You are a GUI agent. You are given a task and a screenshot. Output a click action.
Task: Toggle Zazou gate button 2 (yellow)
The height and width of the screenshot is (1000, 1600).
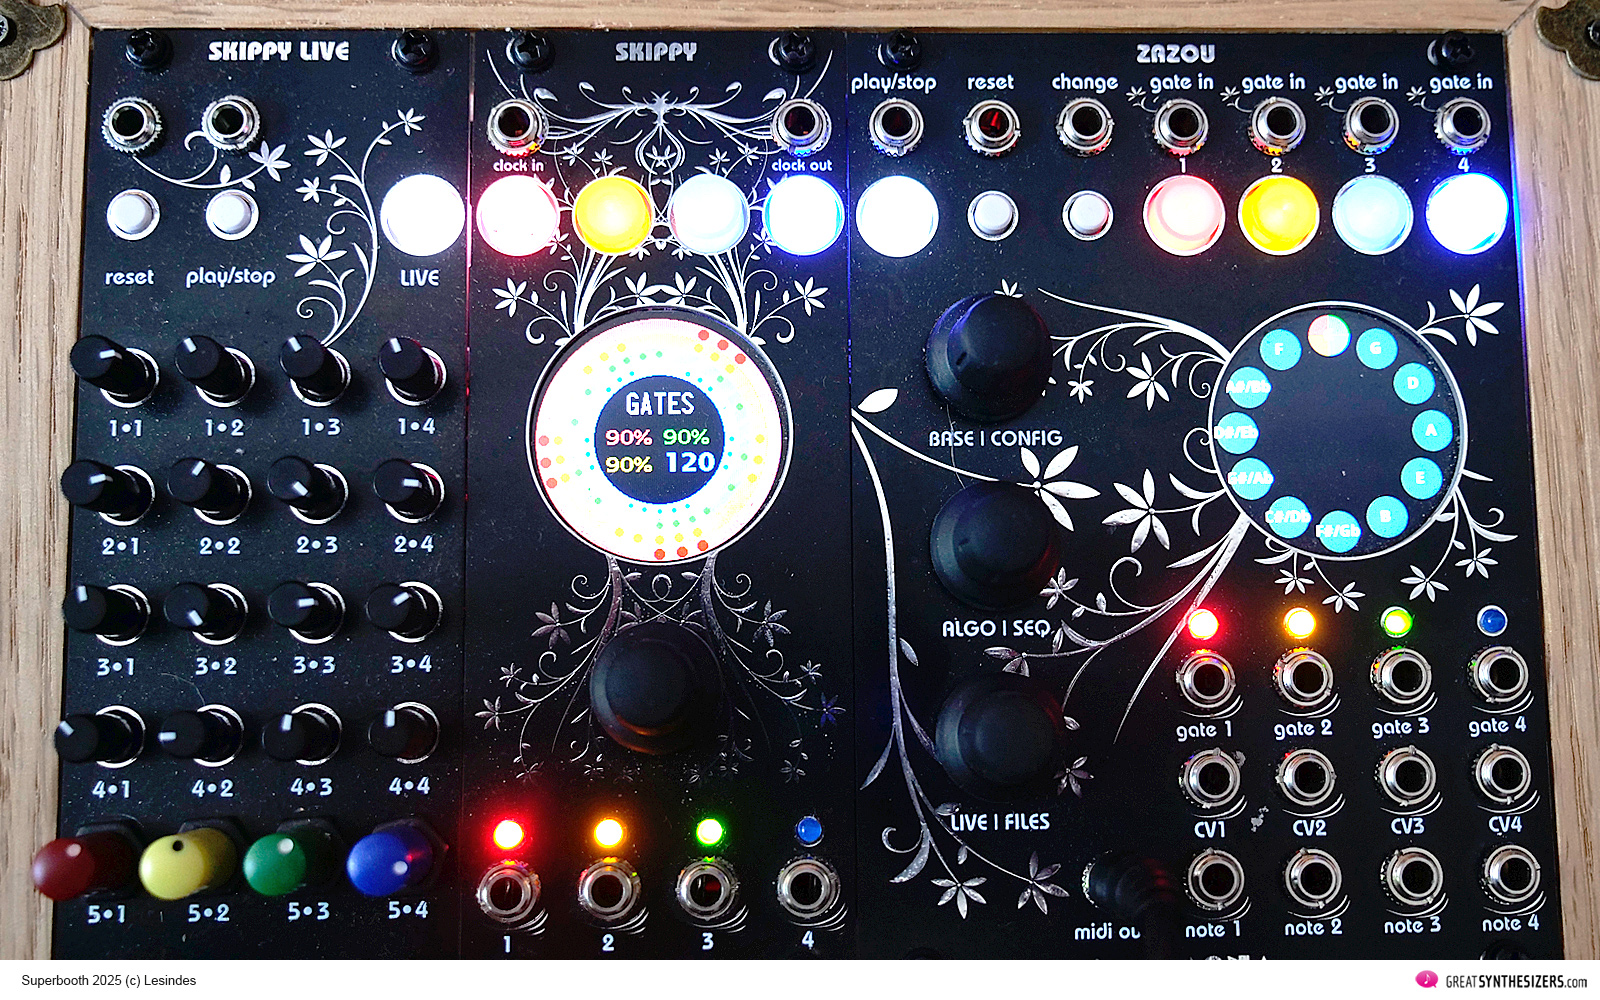[x=1278, y=215]
